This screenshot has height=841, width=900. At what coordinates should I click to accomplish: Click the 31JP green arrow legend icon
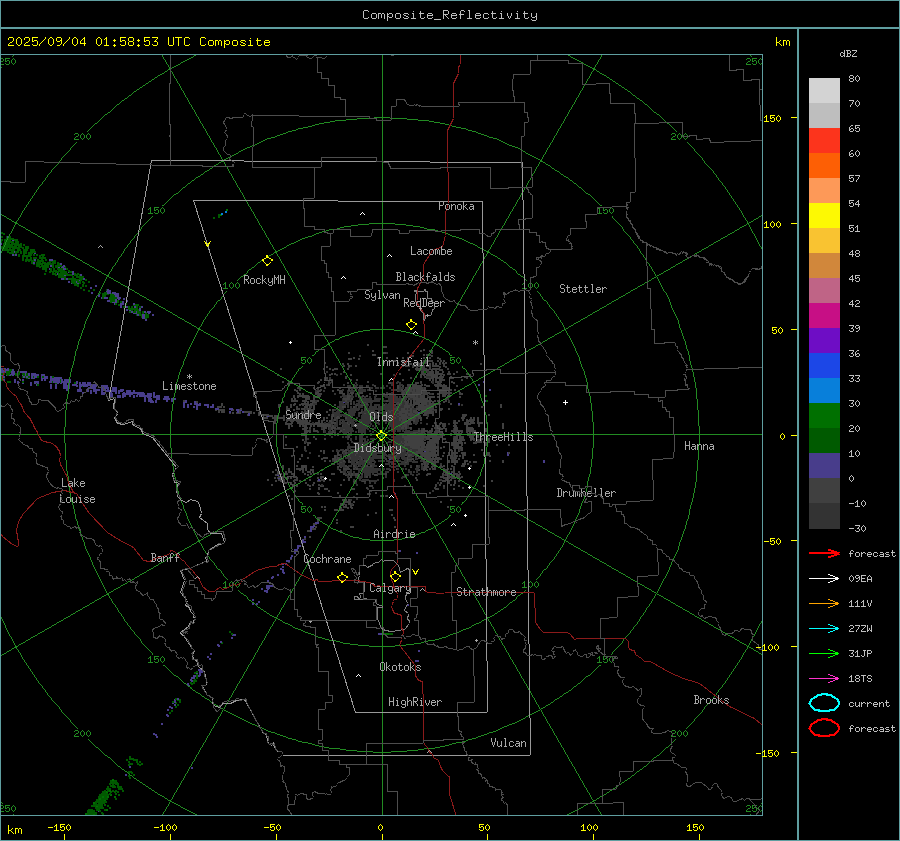[x=824, y=653]
